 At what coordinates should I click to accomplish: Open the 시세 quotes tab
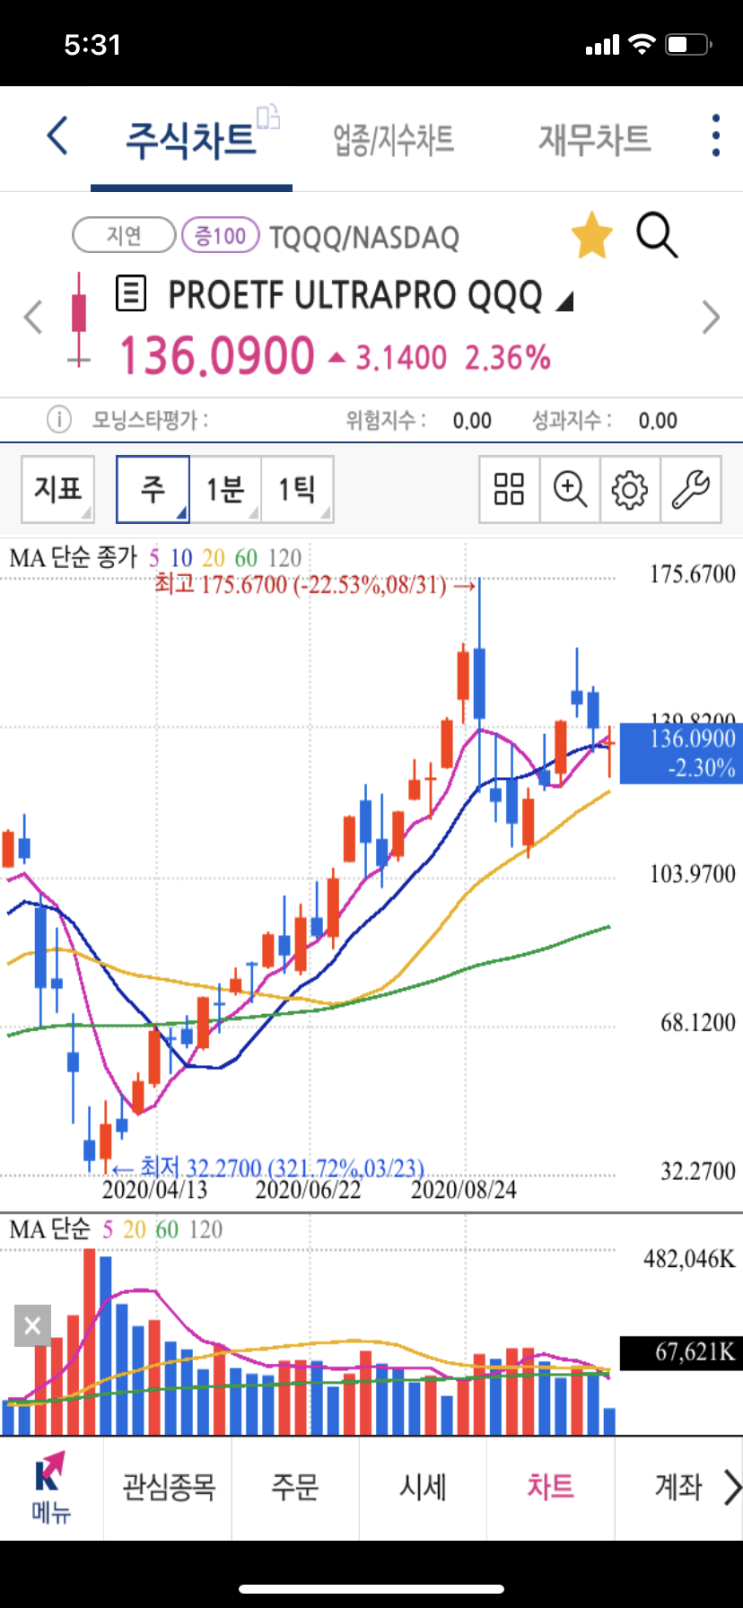tap(423, 1487)
